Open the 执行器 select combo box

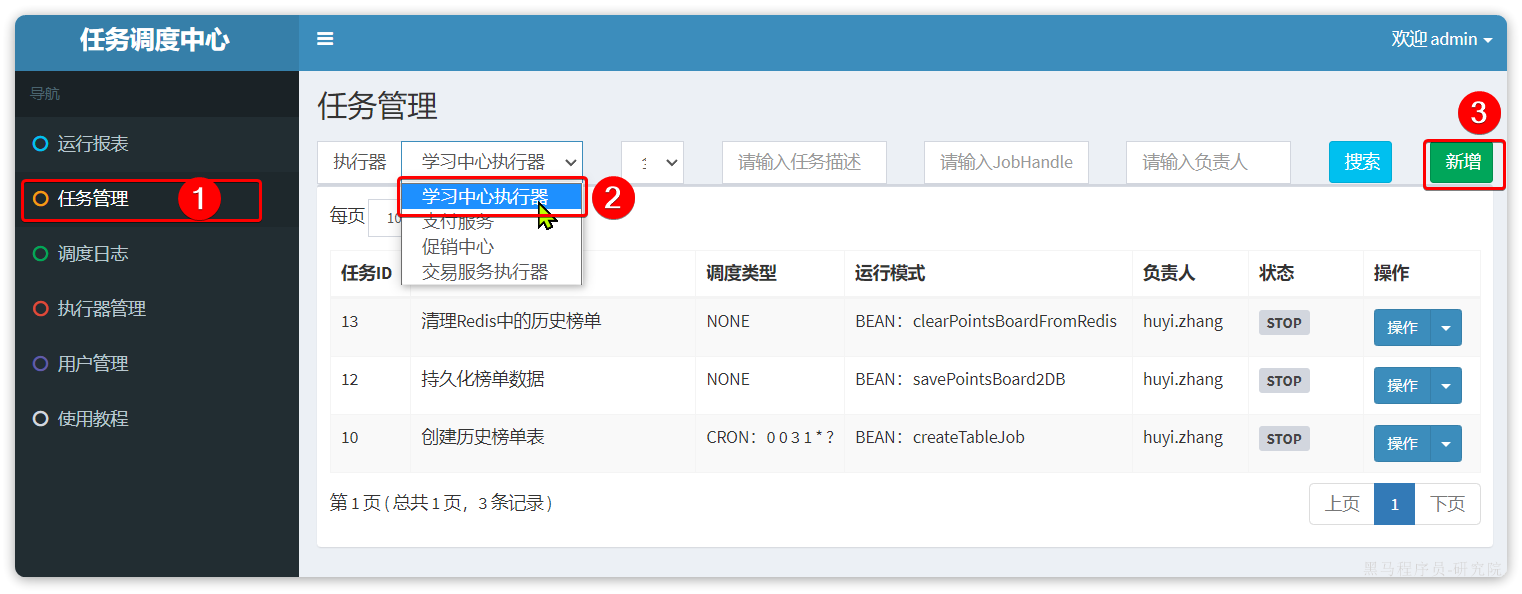tap(492, 162)
